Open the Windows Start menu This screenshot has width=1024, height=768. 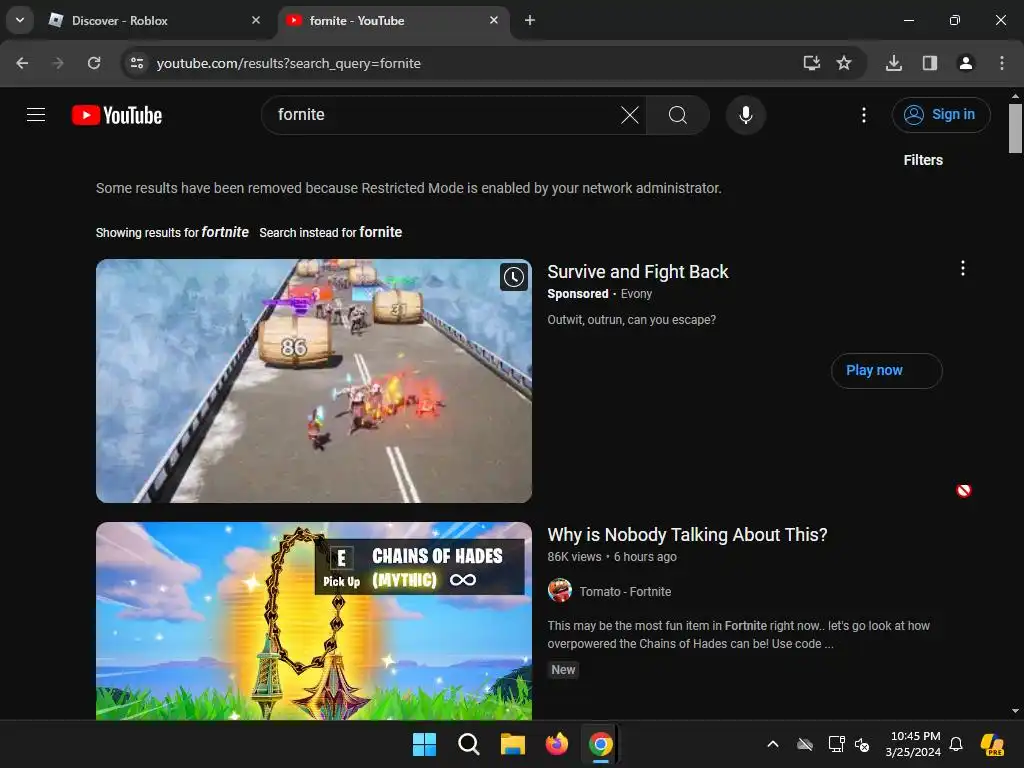pyautogui.click(x=424, y=744)
